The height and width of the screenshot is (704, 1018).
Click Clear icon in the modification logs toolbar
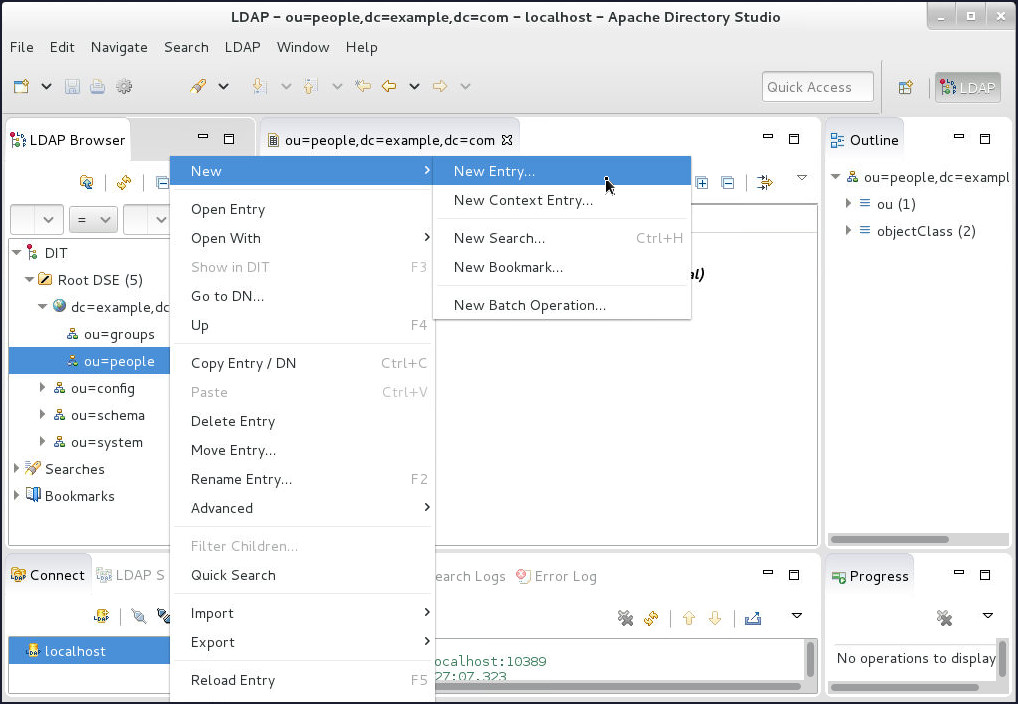625,618
